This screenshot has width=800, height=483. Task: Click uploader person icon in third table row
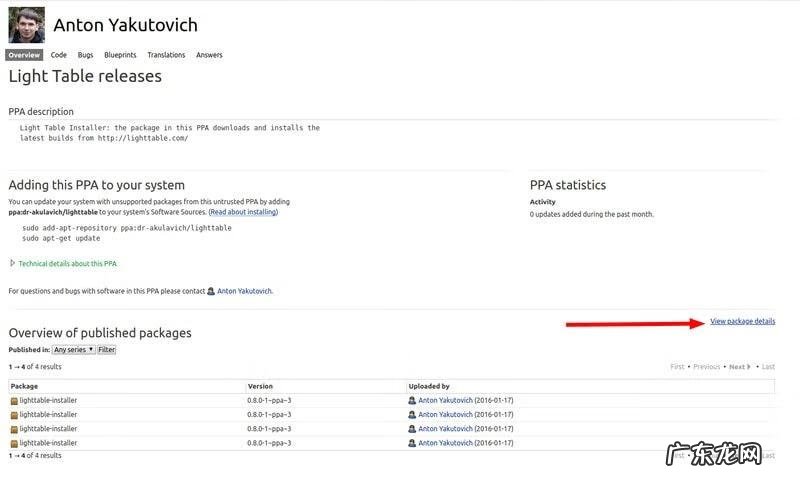412,429
